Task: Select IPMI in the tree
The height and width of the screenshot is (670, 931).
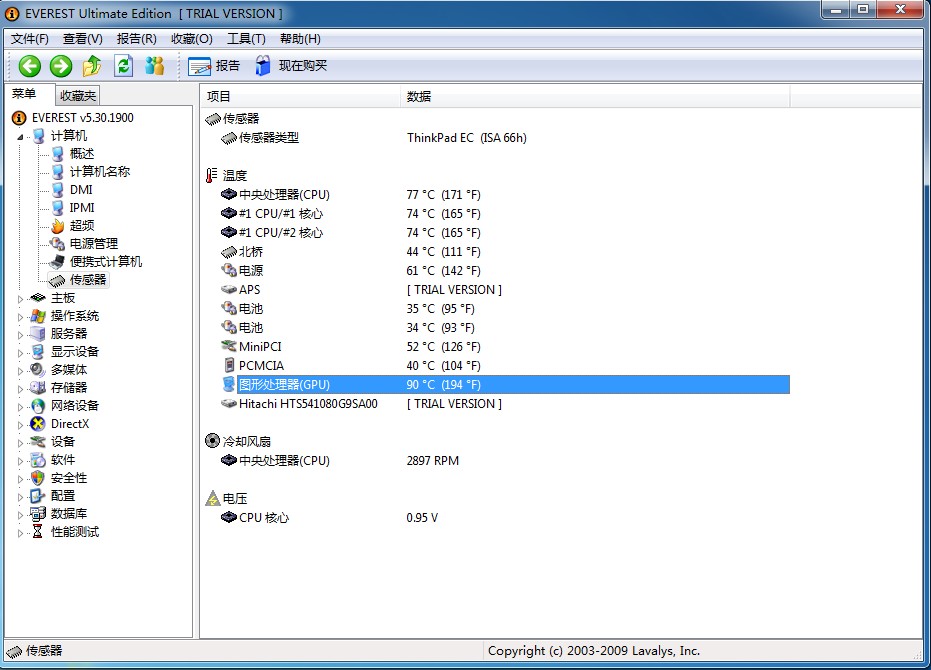Action: point(82,207)
